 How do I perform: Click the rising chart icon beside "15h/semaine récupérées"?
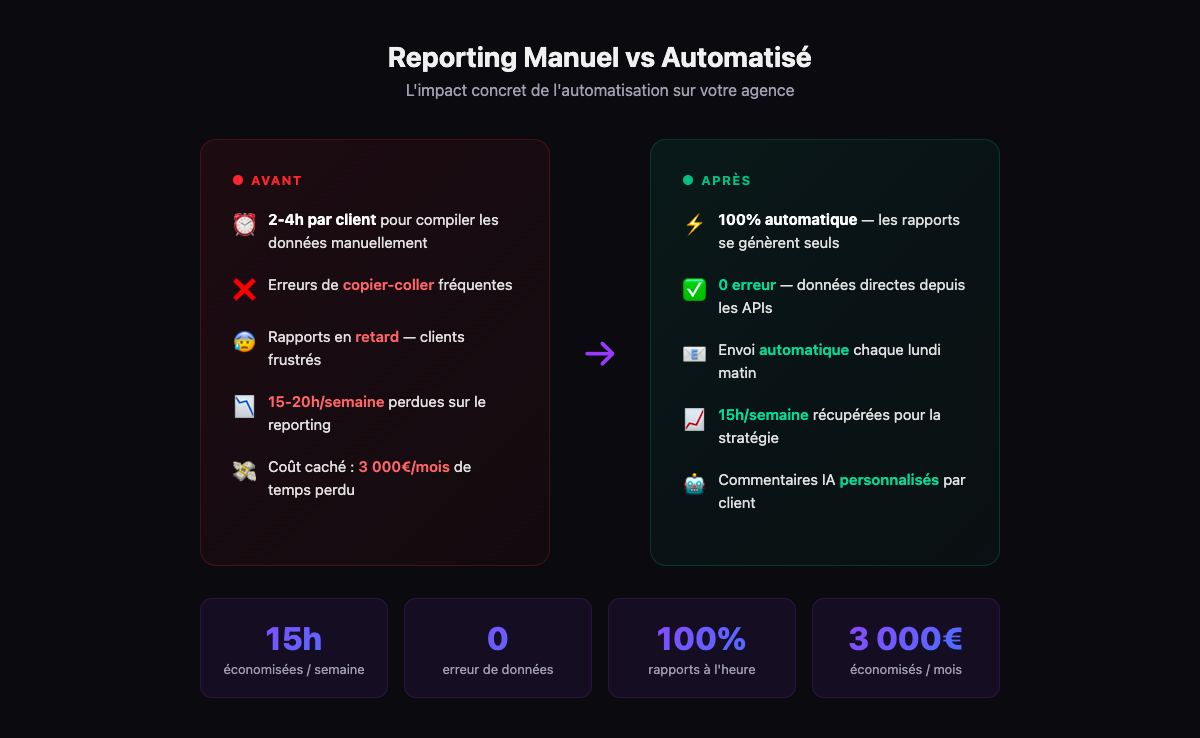[694, 418]
